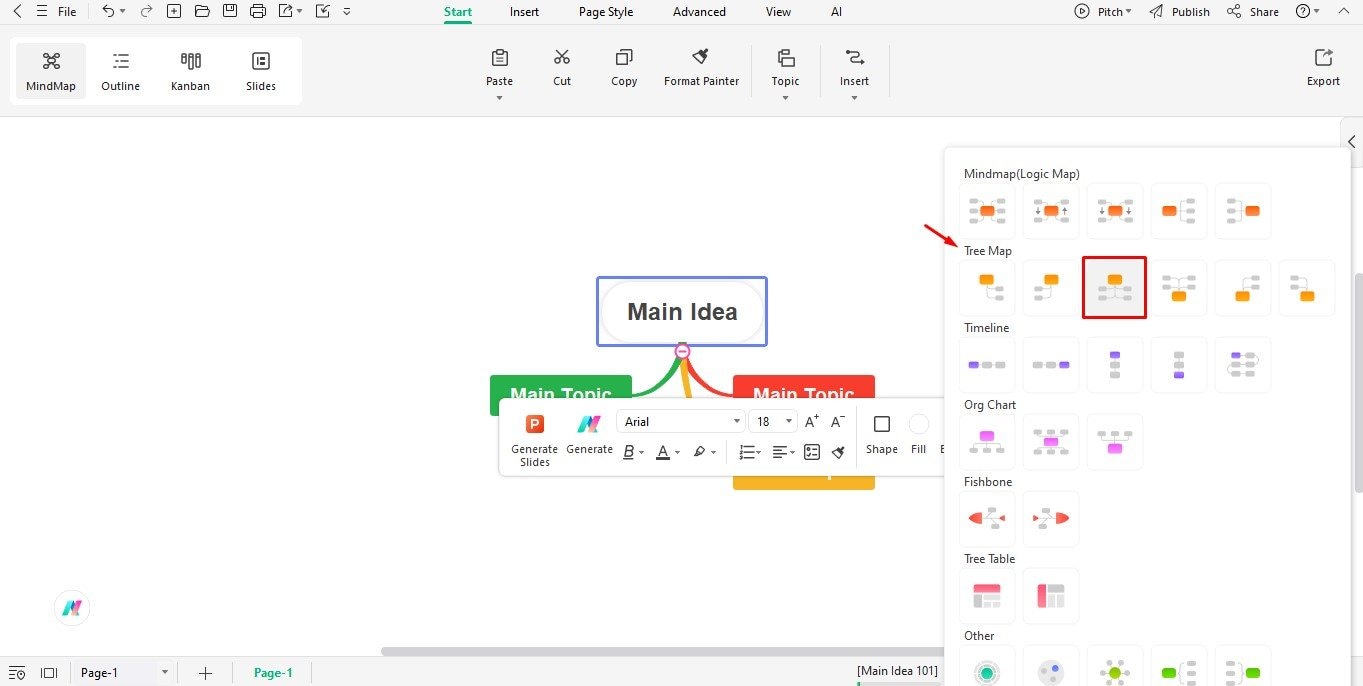
Task: Click the Export button
Action: click(1323, 68)
